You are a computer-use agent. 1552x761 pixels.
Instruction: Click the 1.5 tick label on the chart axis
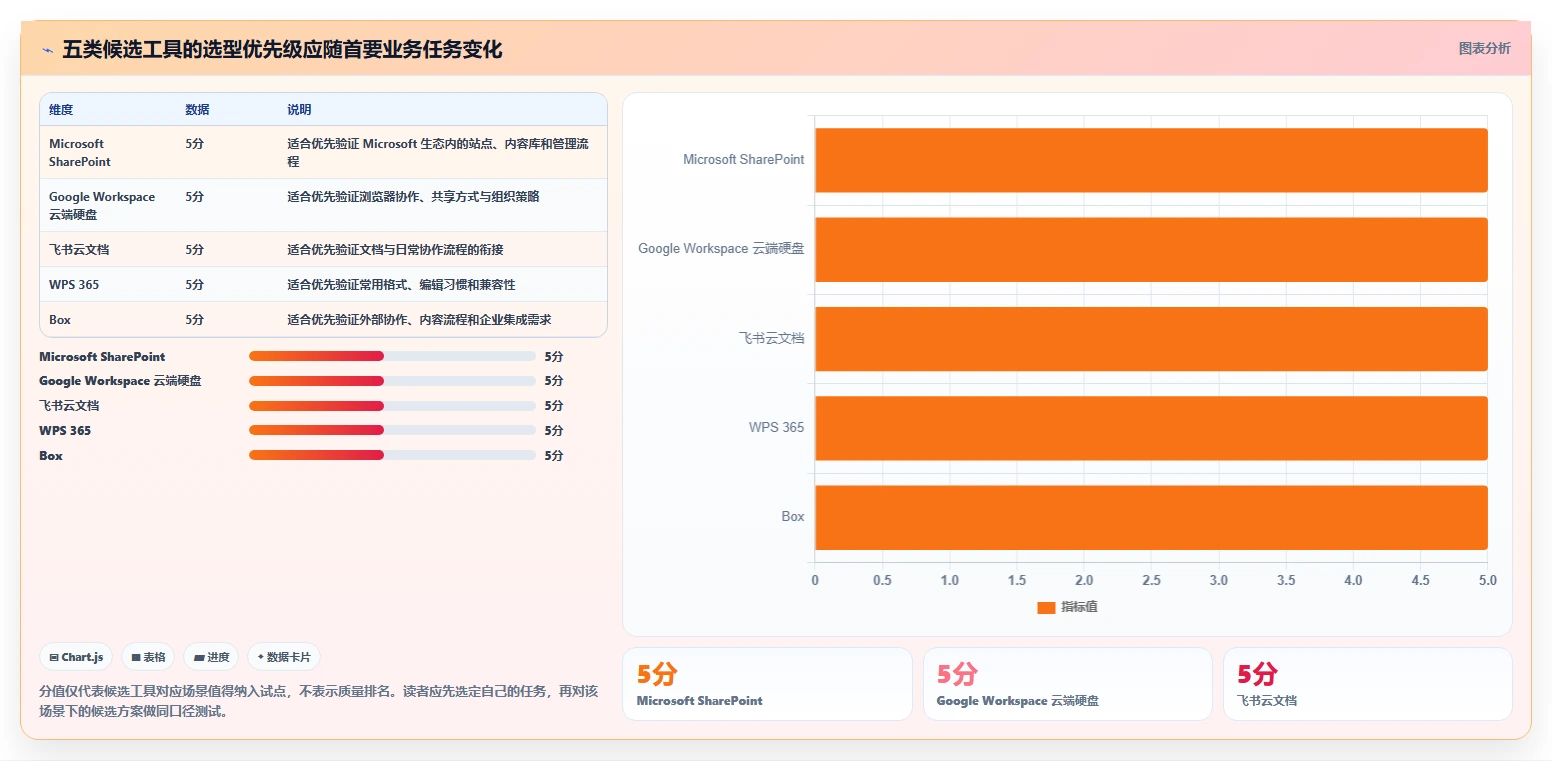point(1017,580)
